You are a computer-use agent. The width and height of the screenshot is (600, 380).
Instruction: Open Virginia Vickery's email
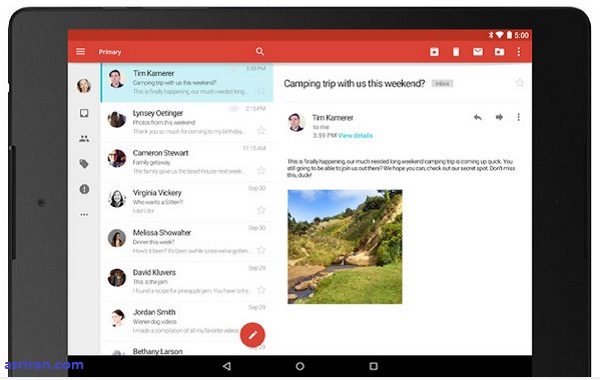click(187, 201)
